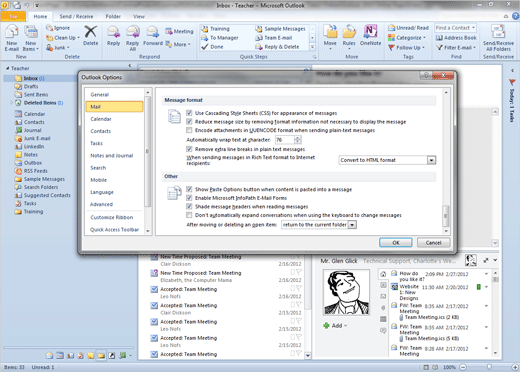Click the Reply All icon
The image size is (520, 372).
tap(132, 33)
